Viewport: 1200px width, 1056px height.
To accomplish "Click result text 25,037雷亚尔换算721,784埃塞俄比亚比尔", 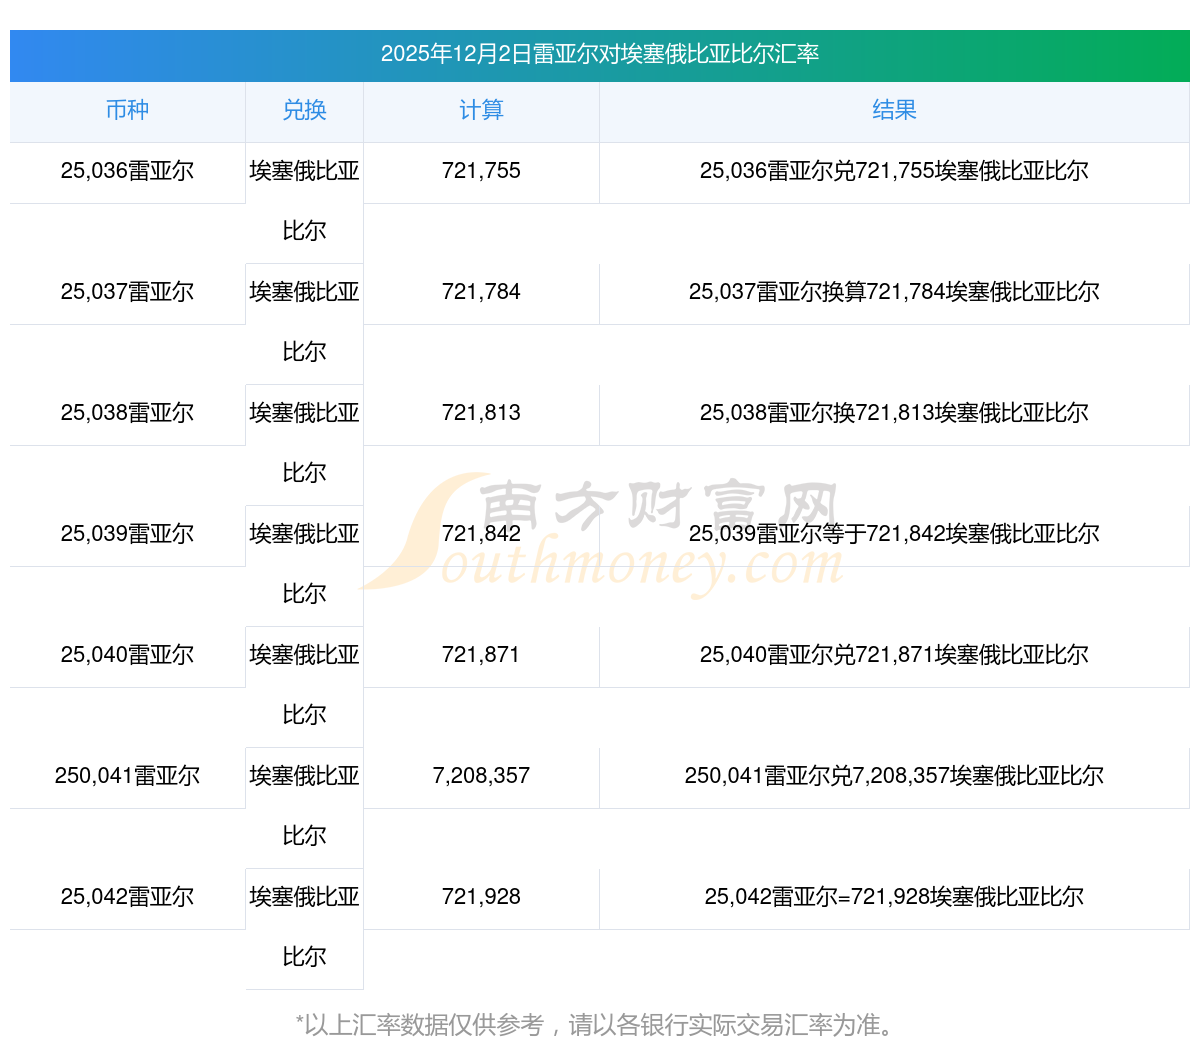I will tap(894, 292).
